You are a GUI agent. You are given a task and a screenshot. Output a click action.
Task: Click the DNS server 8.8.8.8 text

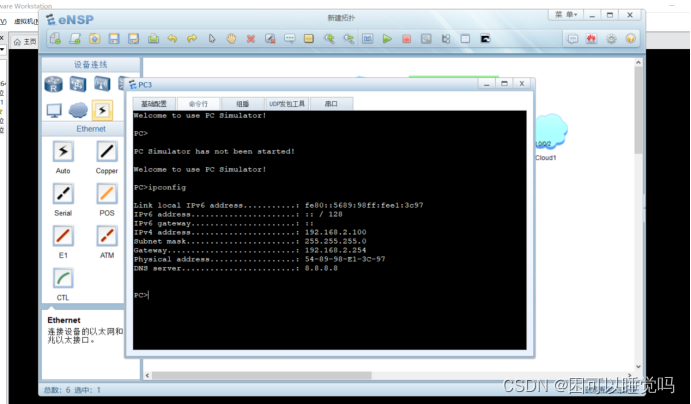click(x=321, y=268)
